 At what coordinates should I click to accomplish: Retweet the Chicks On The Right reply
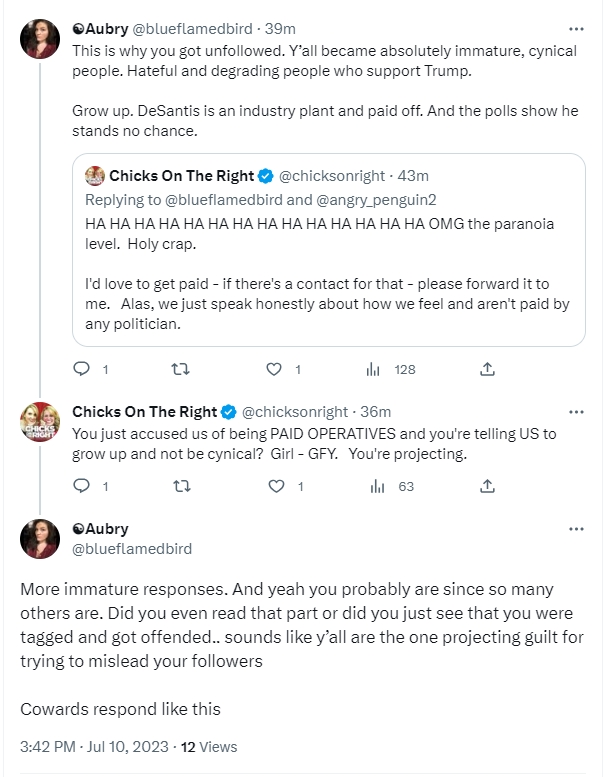[x=180, y=487]
